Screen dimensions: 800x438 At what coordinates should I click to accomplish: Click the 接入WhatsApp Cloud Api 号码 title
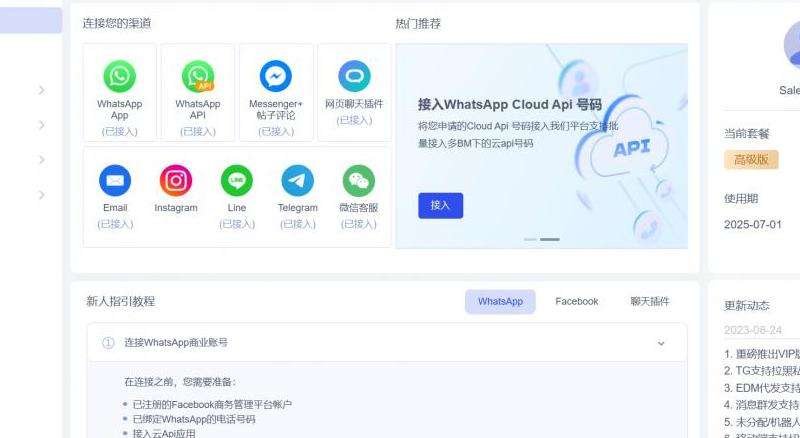pyautogui.click(x=510, y=105)
